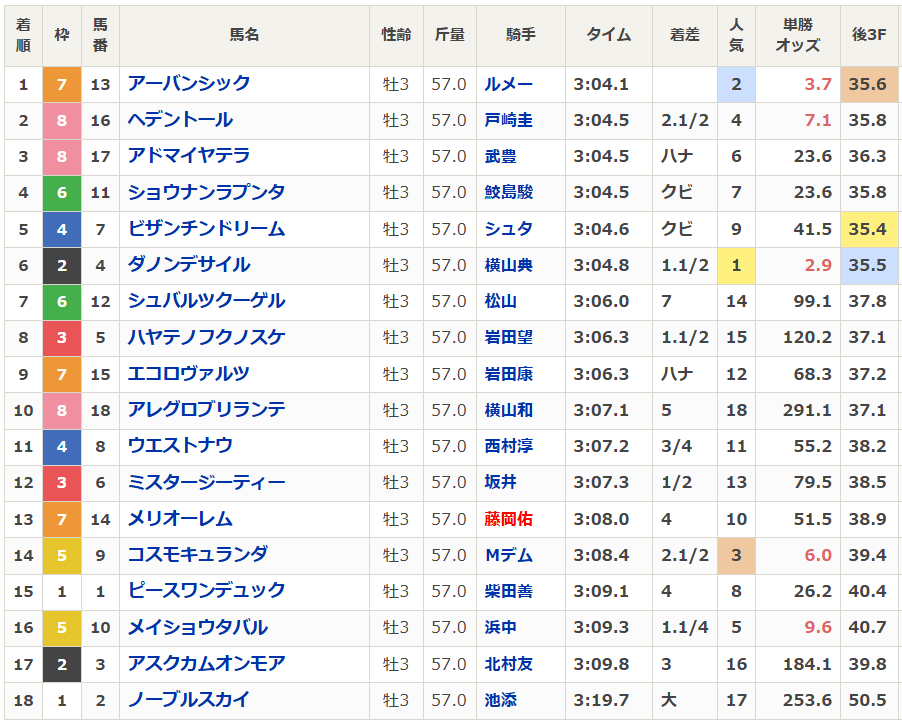Screen dimensions: 902x724
Task: Click the horse name コスモキュランダ
Action: pos(197,555)
